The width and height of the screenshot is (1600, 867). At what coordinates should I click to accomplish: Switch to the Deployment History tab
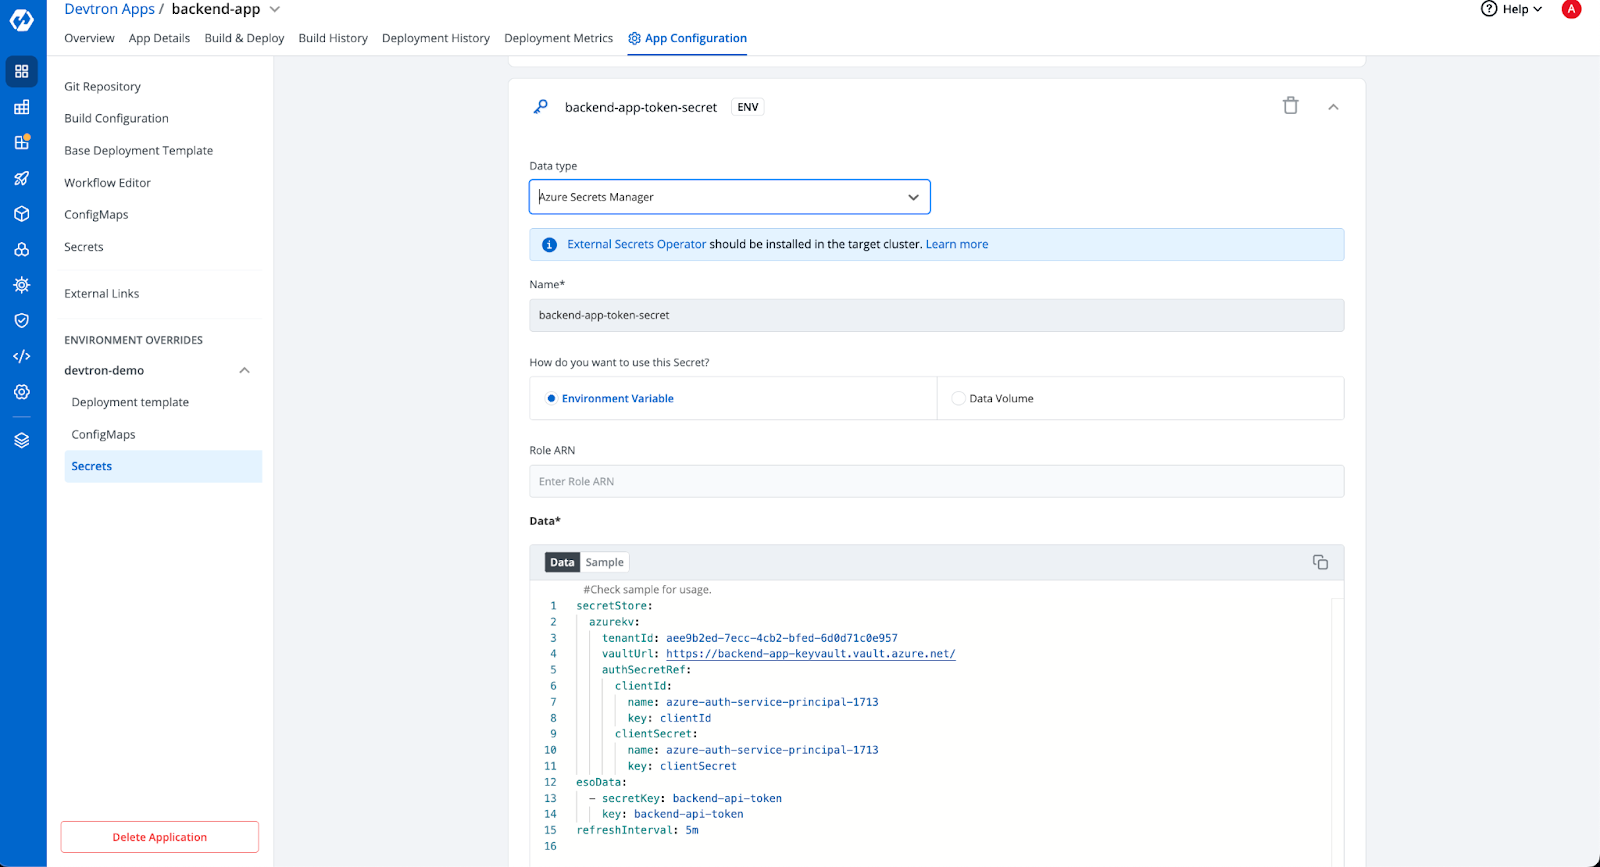click(436, 38)
